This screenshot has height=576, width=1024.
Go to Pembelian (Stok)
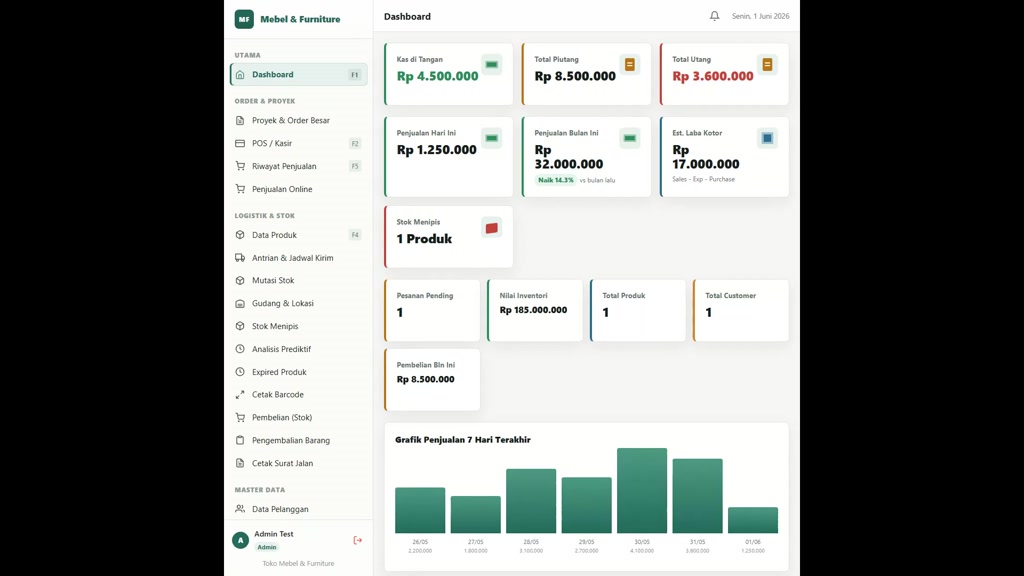pos(298,417)
